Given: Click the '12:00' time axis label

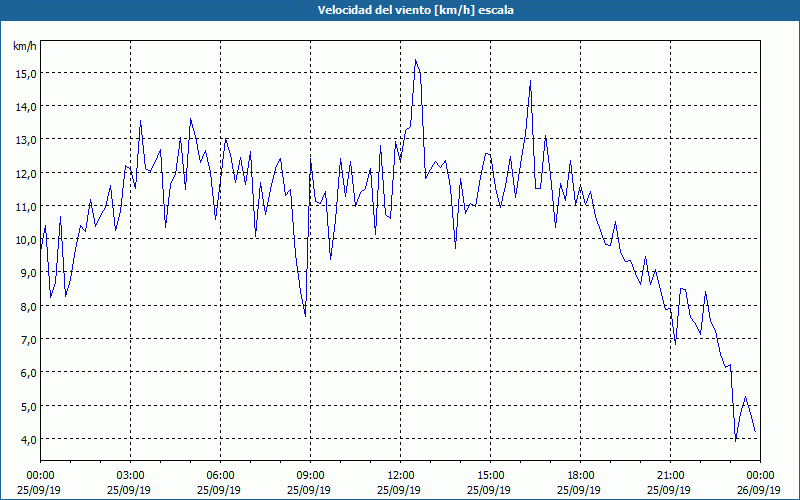Looking at the screenshot, I should click(401, 476).
